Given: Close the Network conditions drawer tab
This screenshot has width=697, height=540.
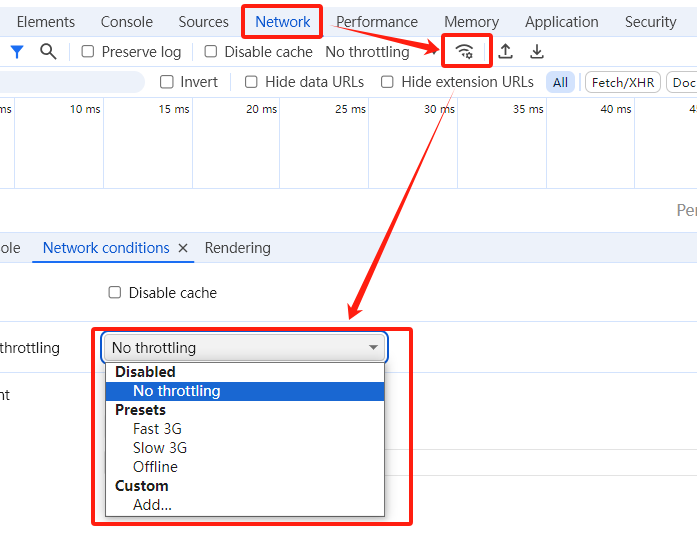Looking at the screenshot, I should 183,248.
